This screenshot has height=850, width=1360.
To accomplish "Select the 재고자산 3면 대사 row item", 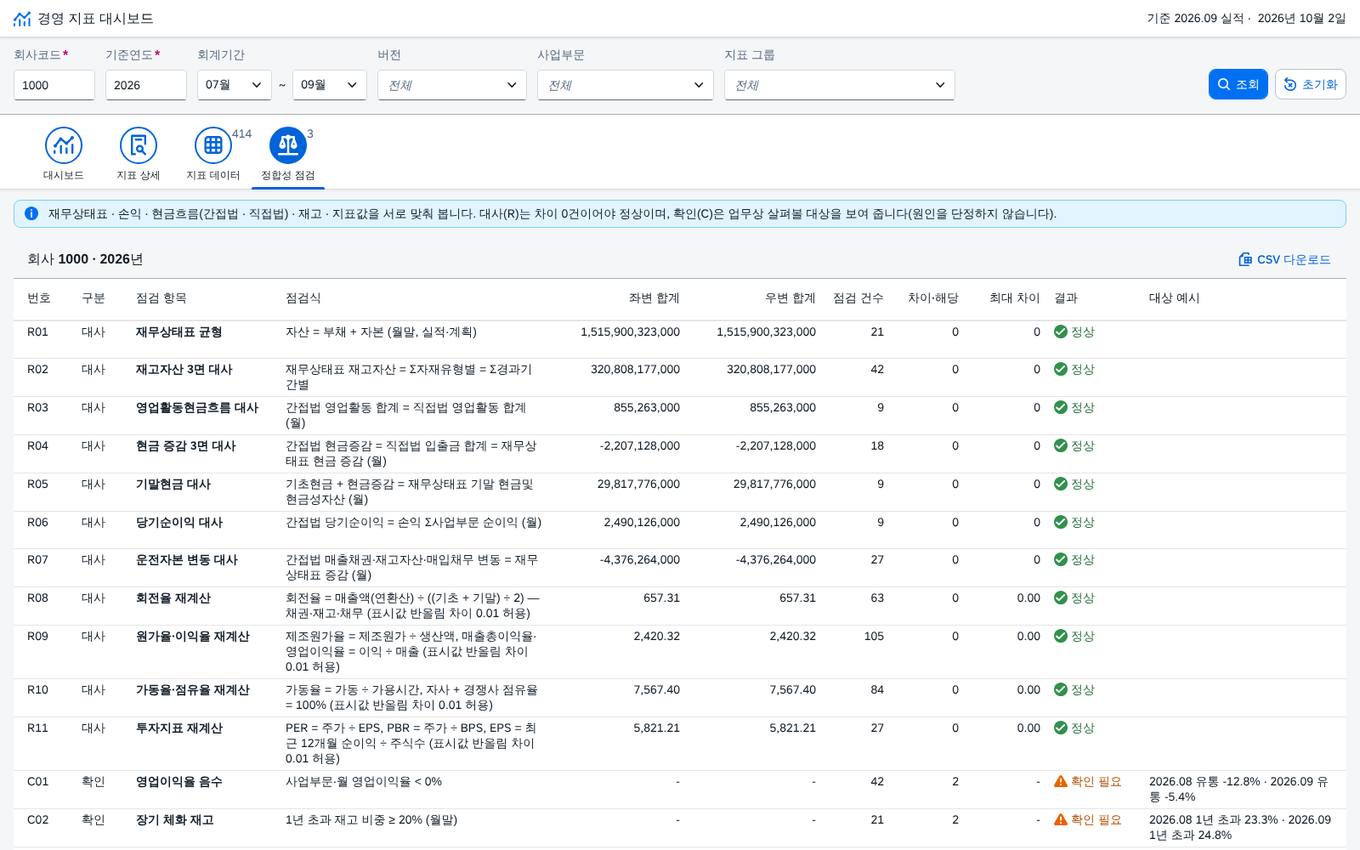I will coord(184,370).
